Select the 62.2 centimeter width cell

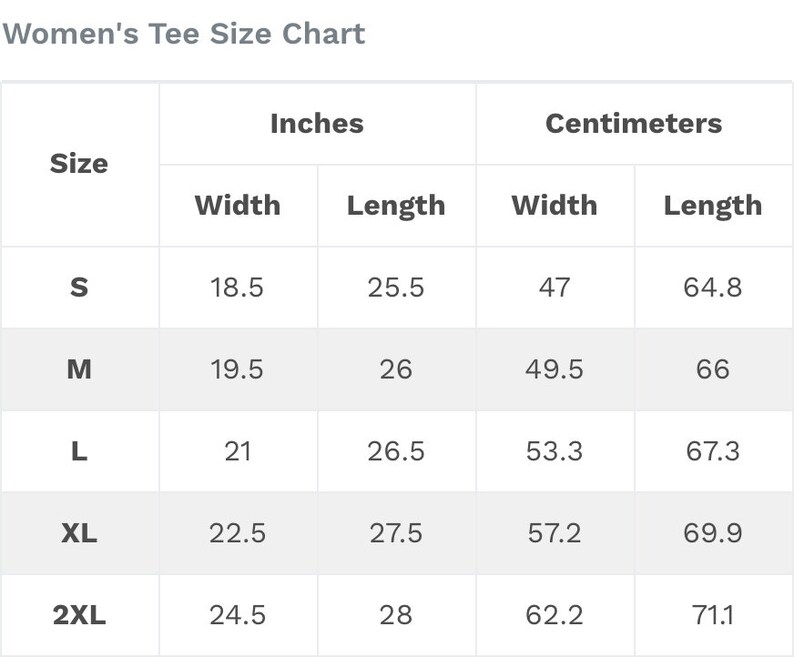pyautogui.click(x=554, y=615)
